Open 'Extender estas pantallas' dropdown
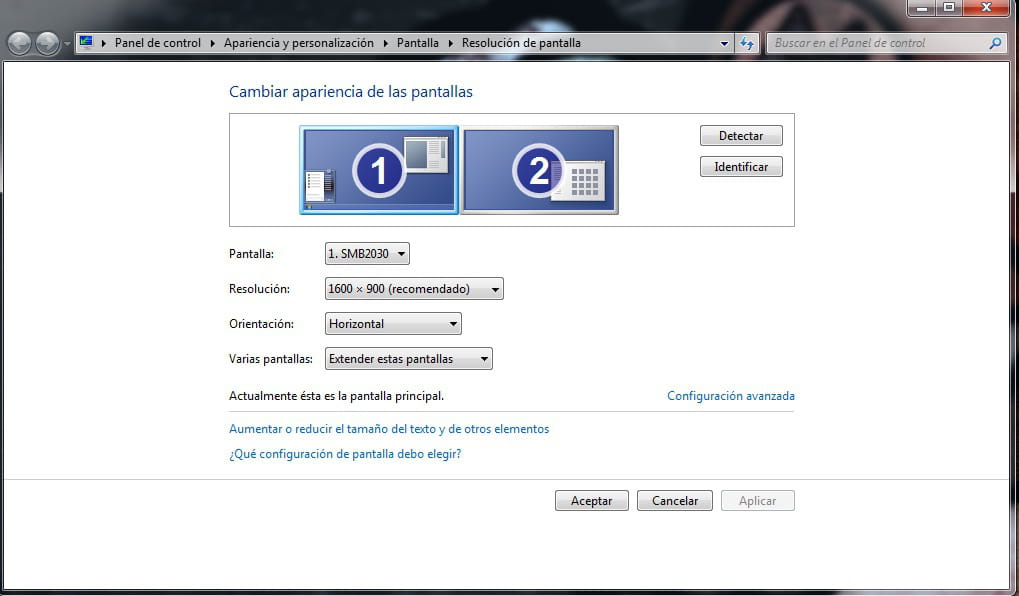 pyautogui.click(x=409, y=359)
